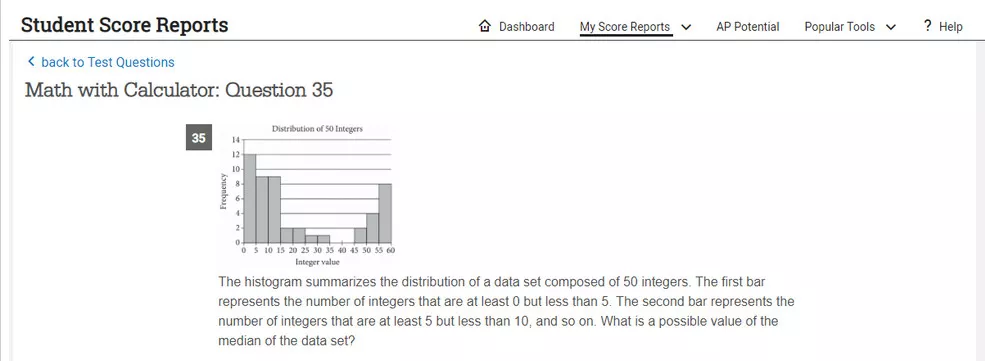Click the question paragraph about the median
985x361 pixels.
pos(506,311)
